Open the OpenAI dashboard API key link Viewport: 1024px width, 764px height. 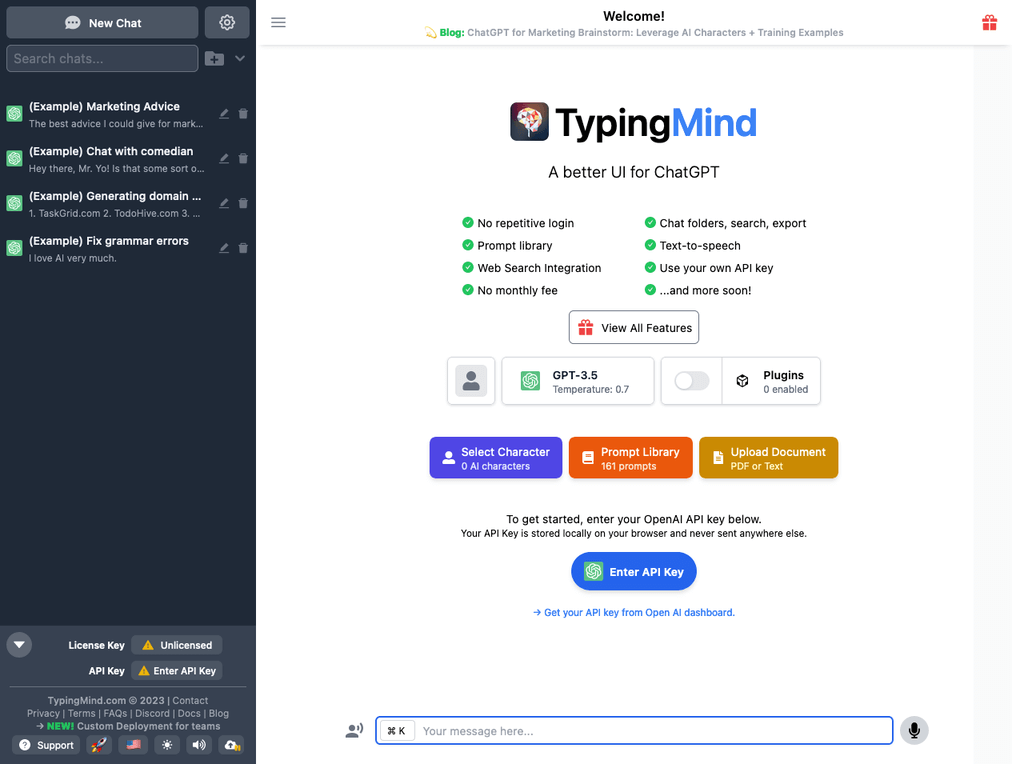(634, 611)
